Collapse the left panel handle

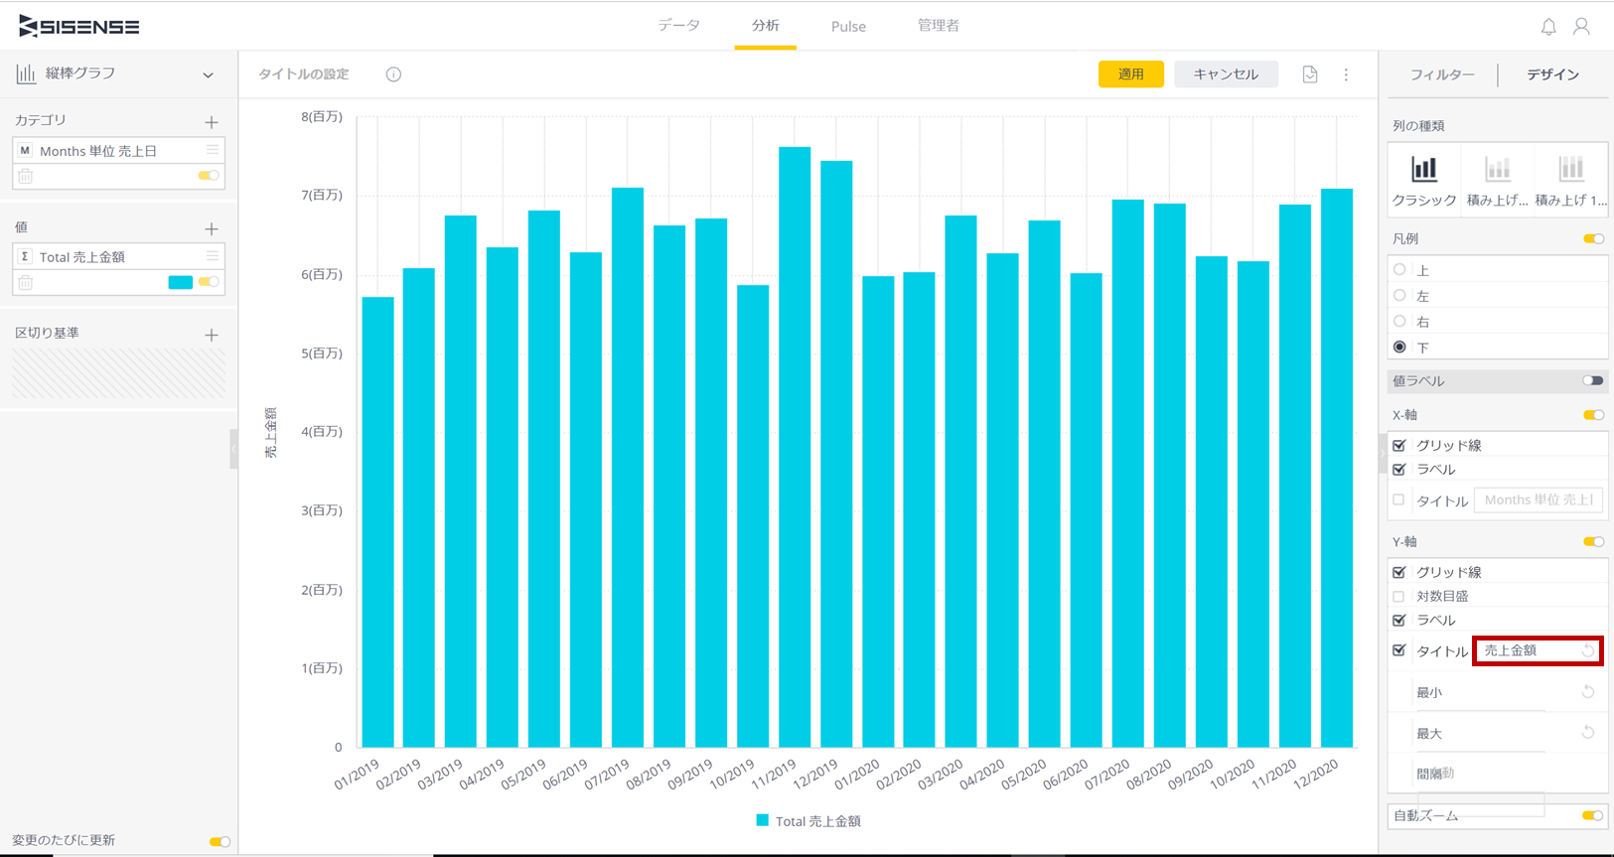tap(234, 450)
